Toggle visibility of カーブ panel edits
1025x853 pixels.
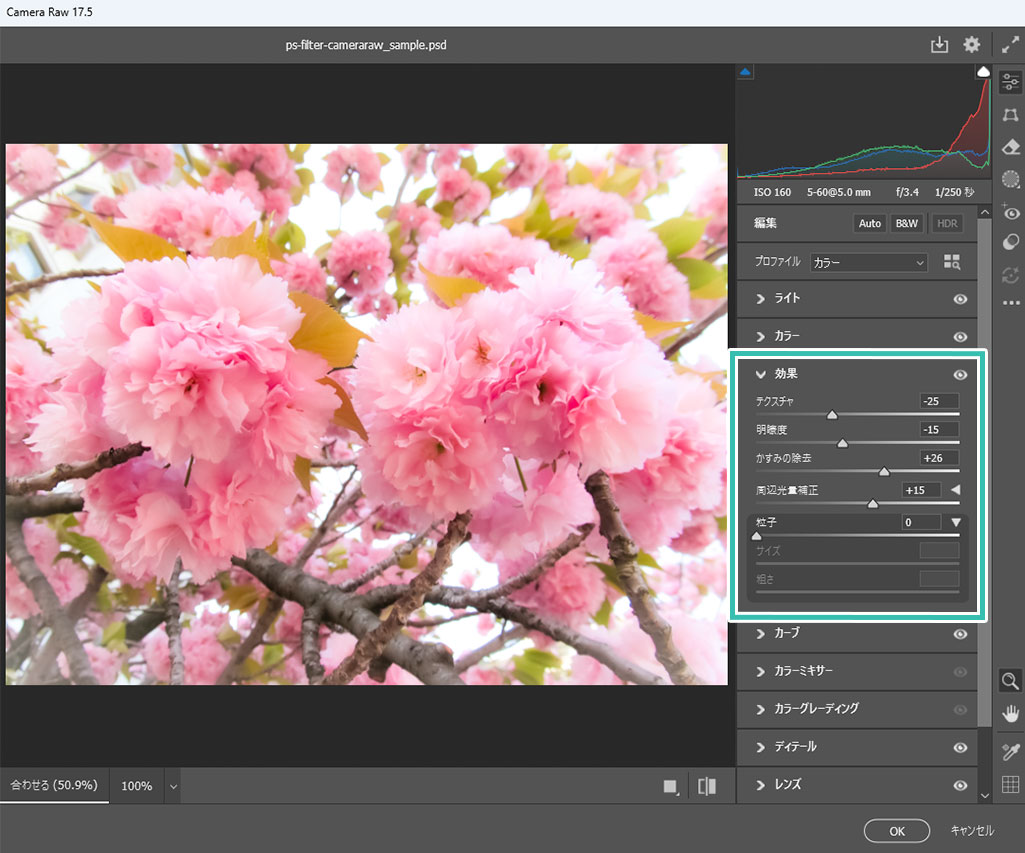point(960,634)
